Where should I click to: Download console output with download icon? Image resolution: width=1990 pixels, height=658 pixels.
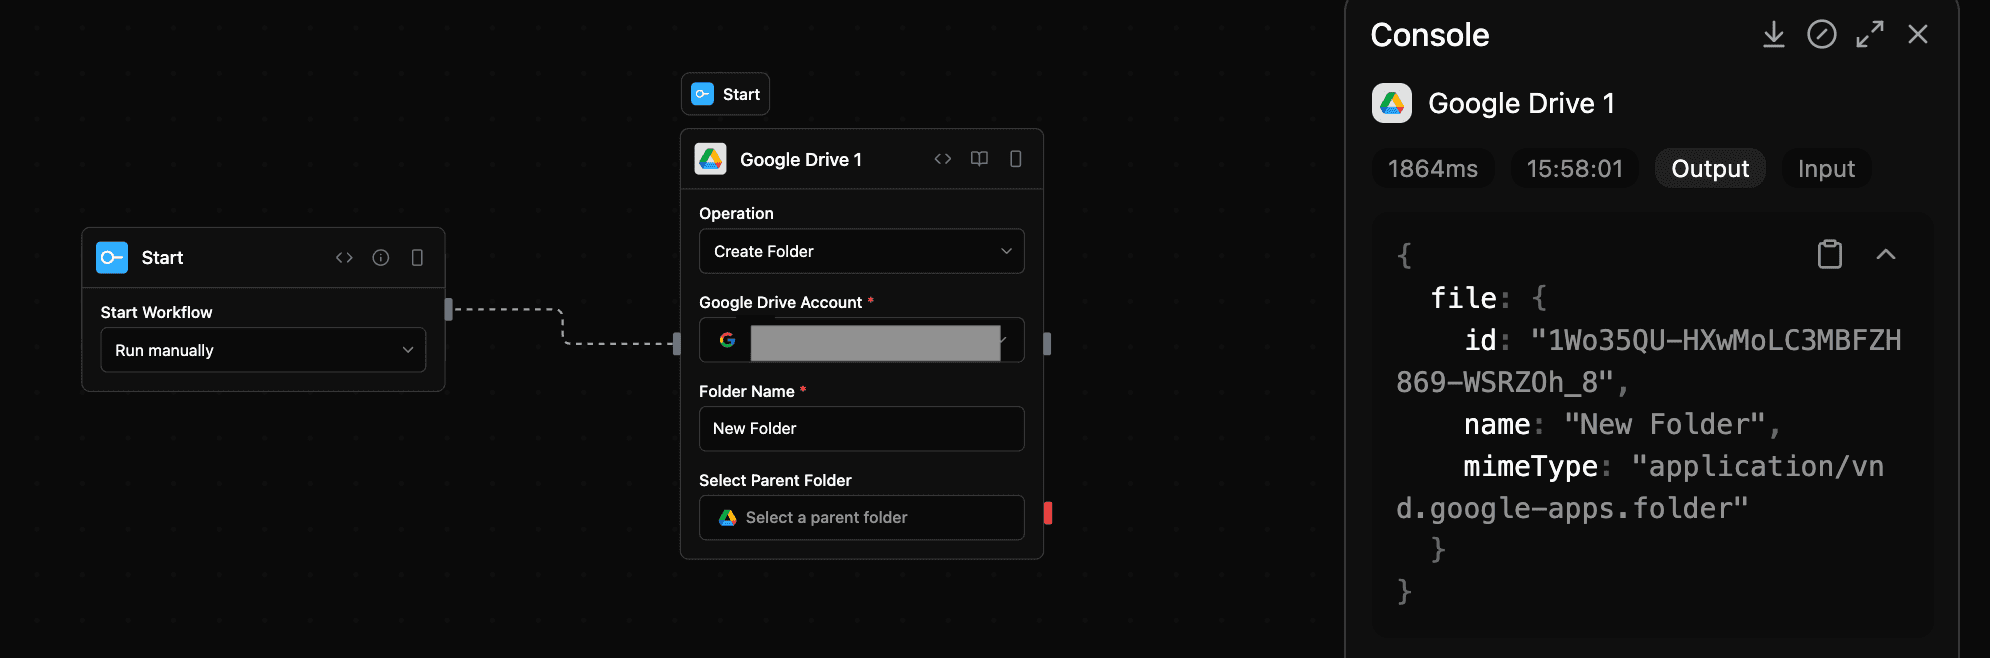[1773, 35]
